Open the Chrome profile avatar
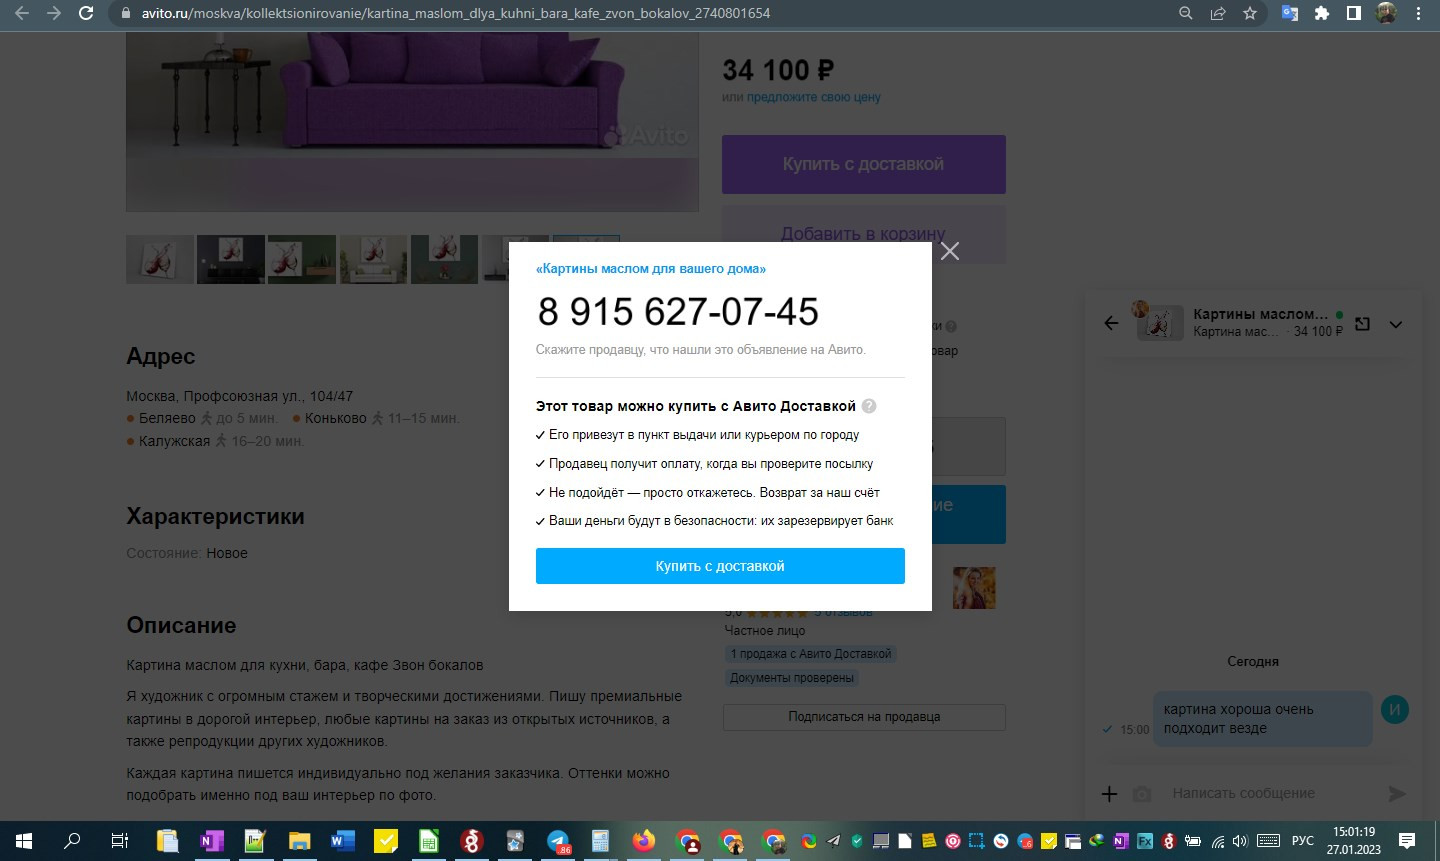 coord(1386,14)
